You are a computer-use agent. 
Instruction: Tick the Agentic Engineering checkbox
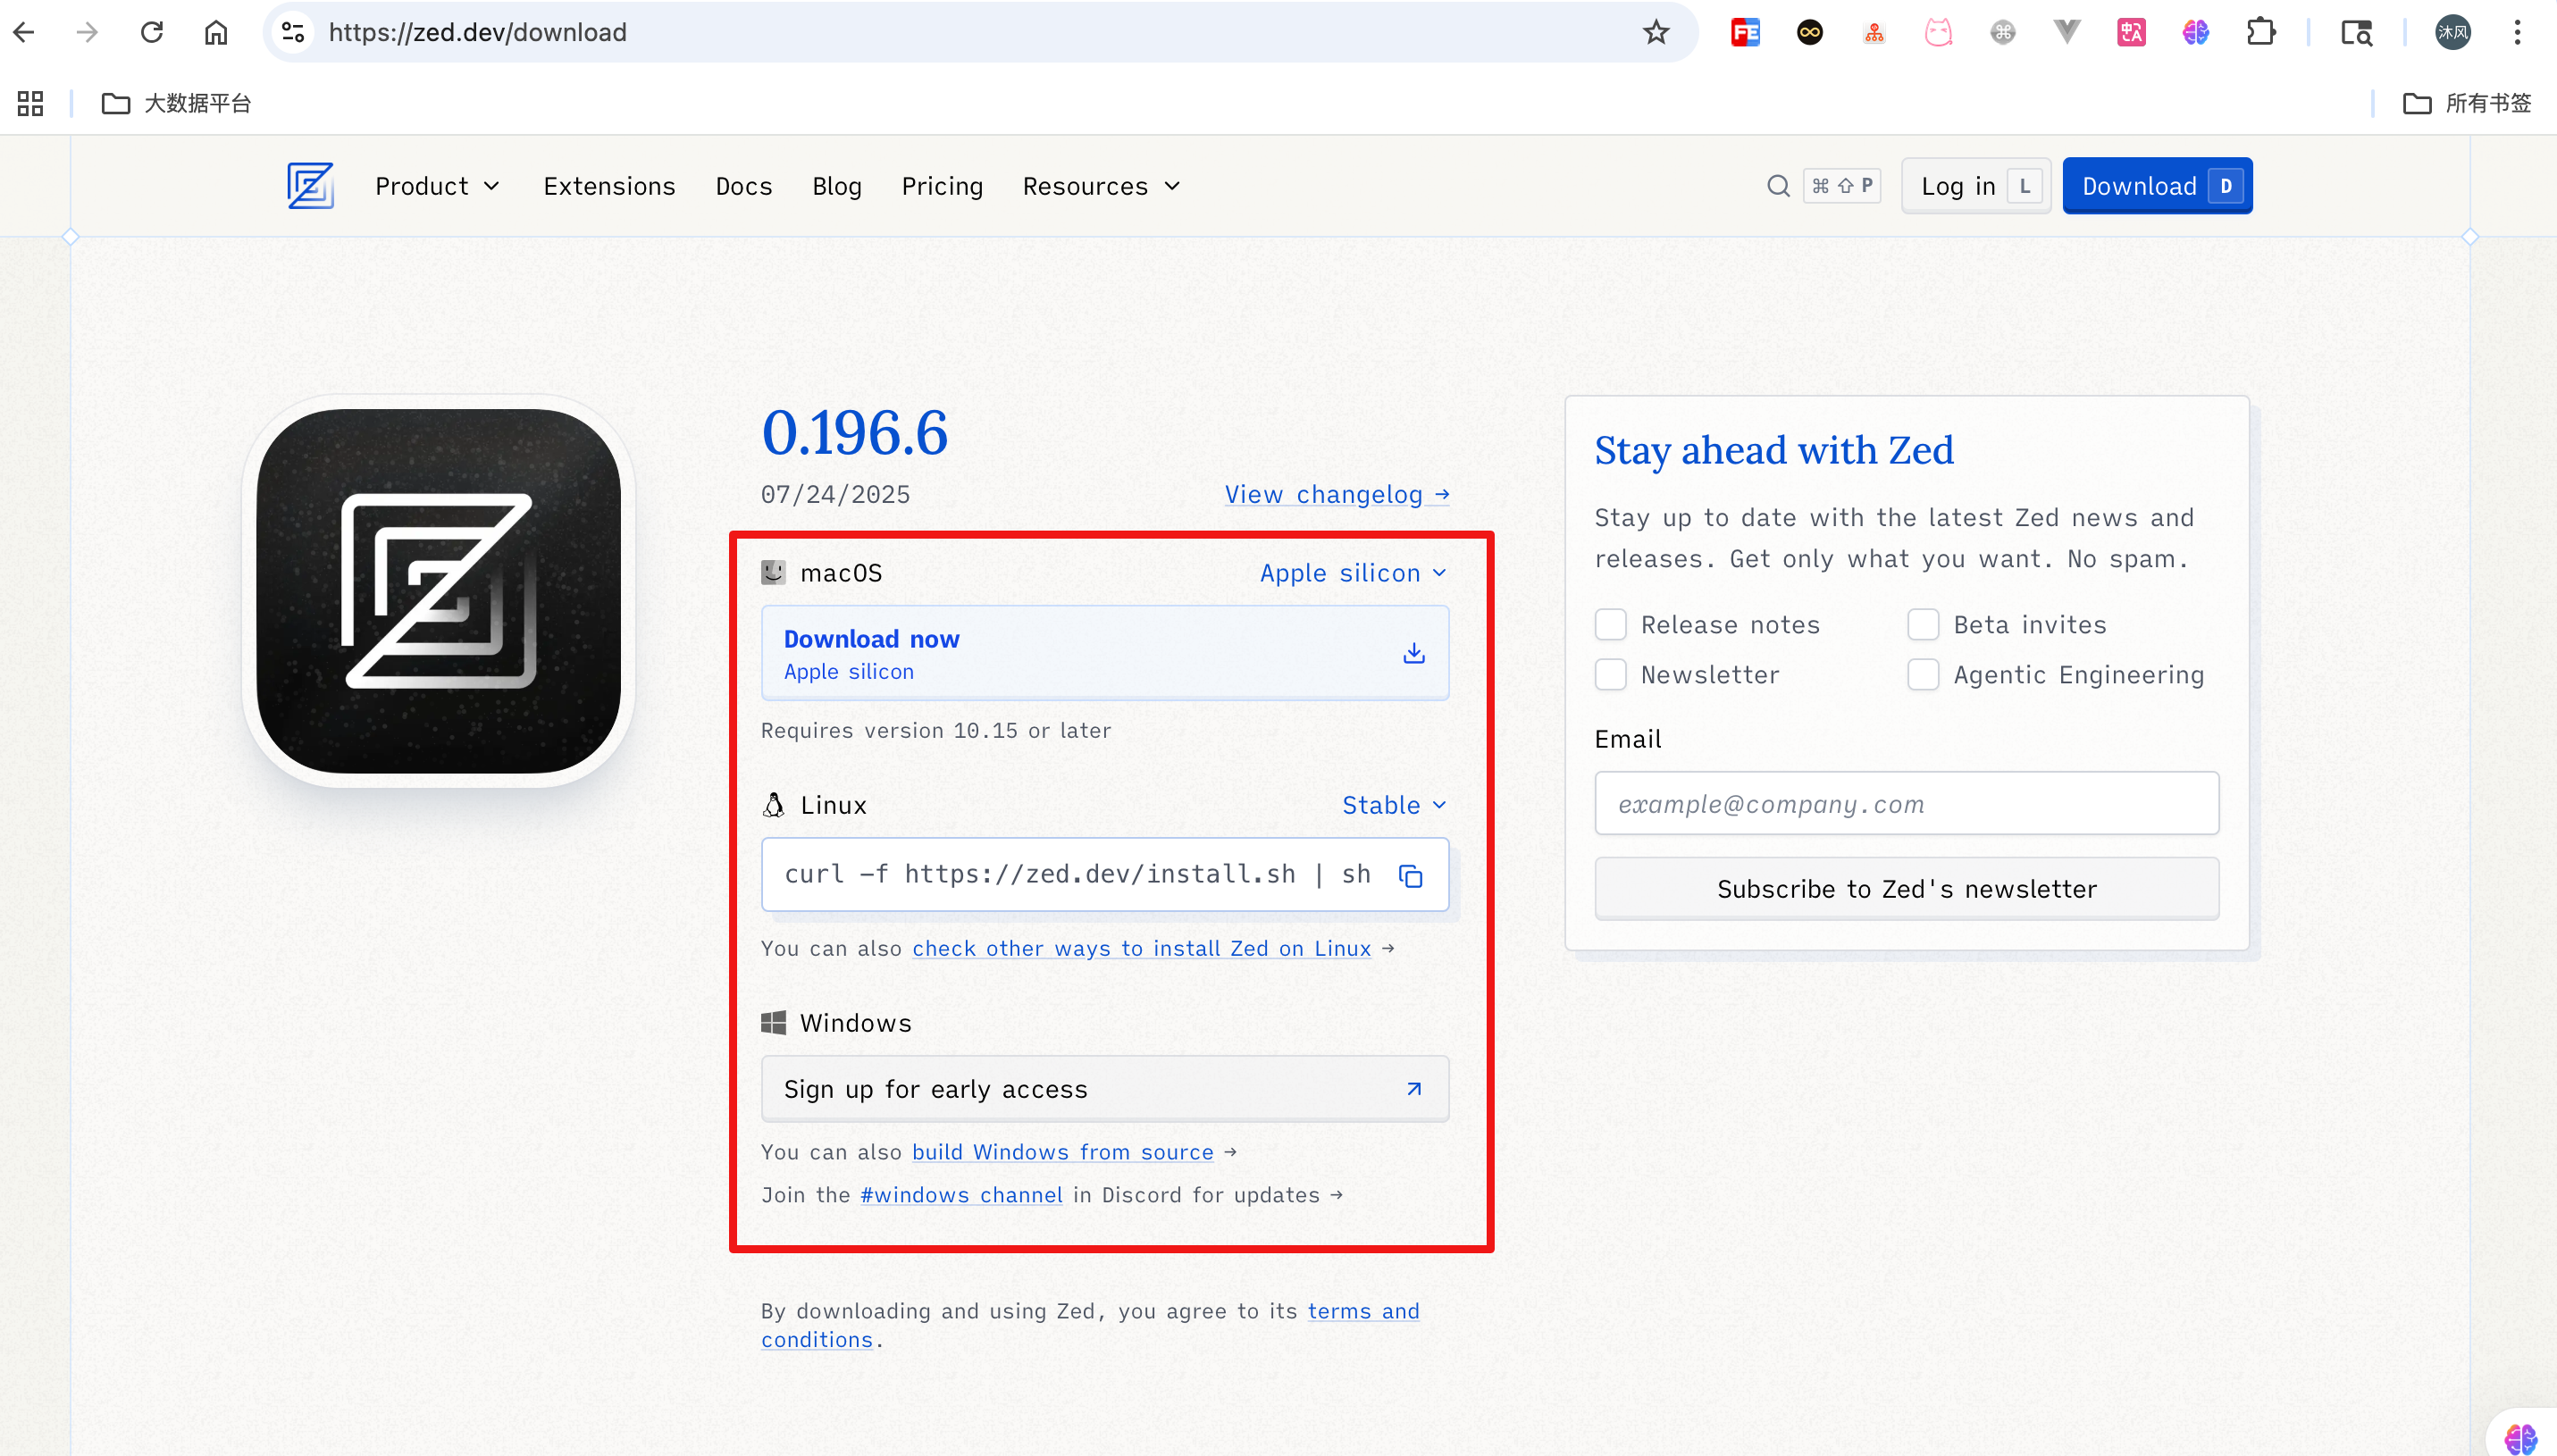(1922, 675)
